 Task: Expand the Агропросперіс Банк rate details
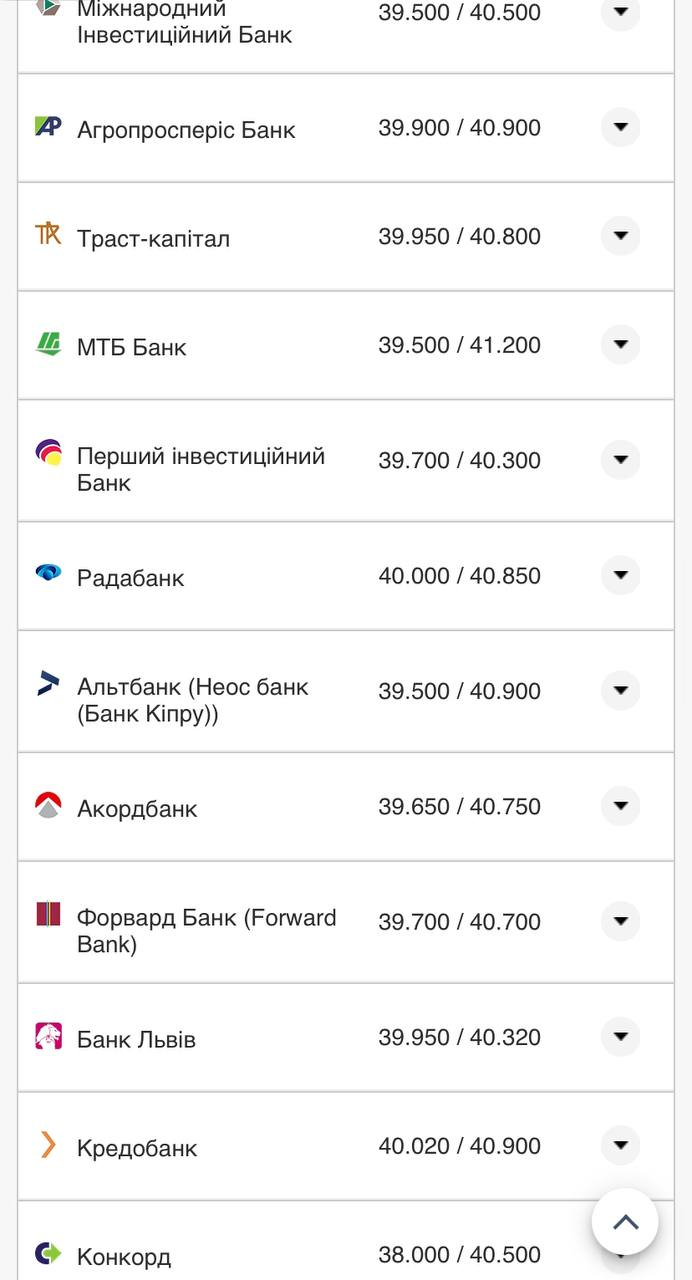pos(620,127)
